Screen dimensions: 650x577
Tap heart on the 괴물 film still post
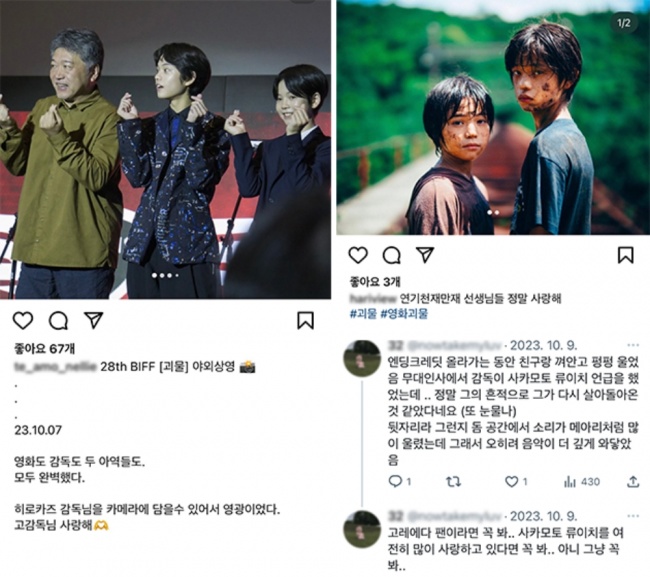(358, 255)
